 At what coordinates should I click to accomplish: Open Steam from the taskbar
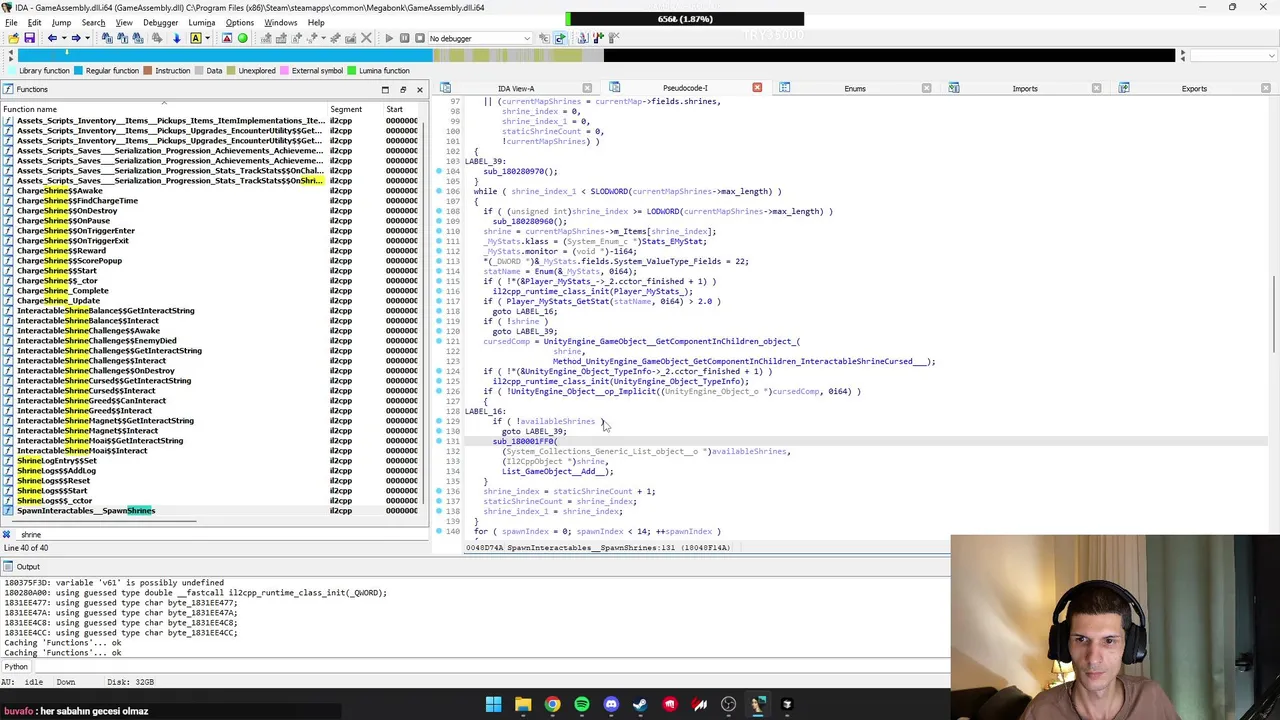[x=640, y=705]
